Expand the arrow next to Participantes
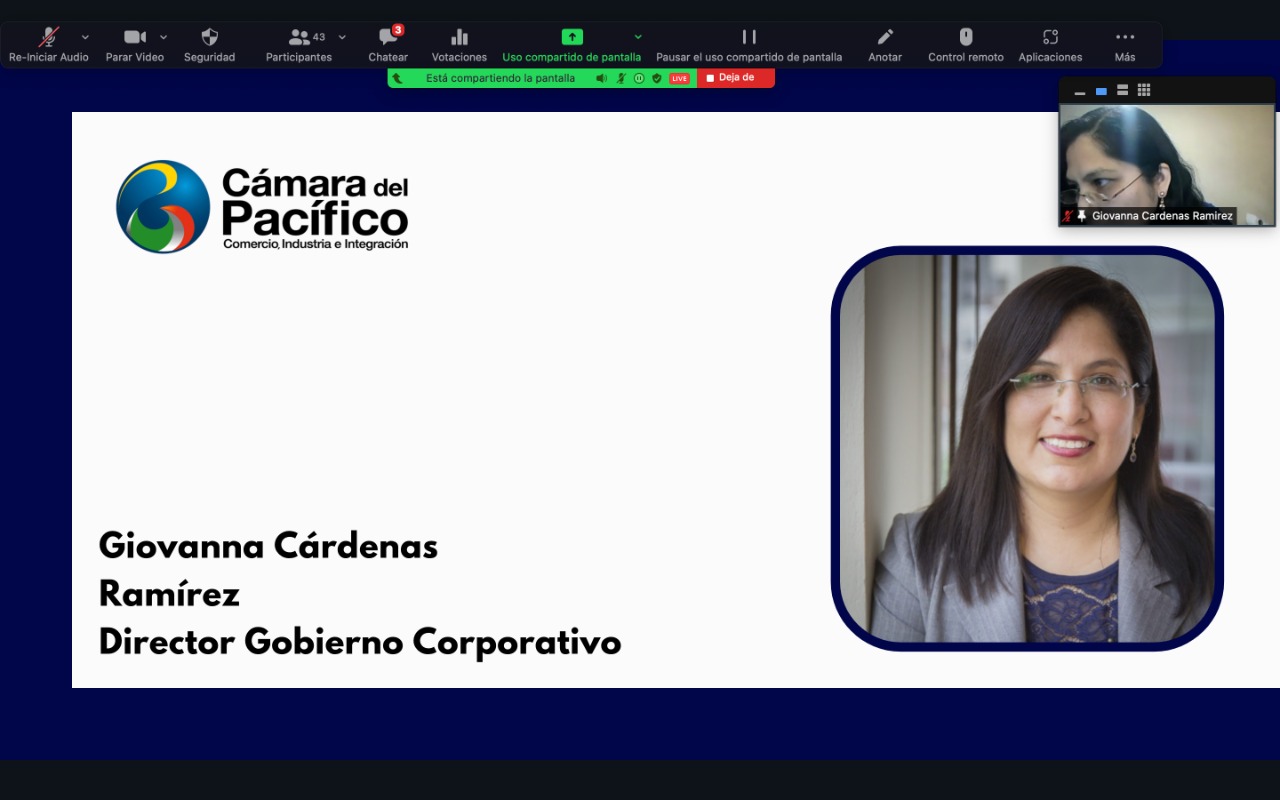Viewport: 1280px width, 800px height. [342, 37]
